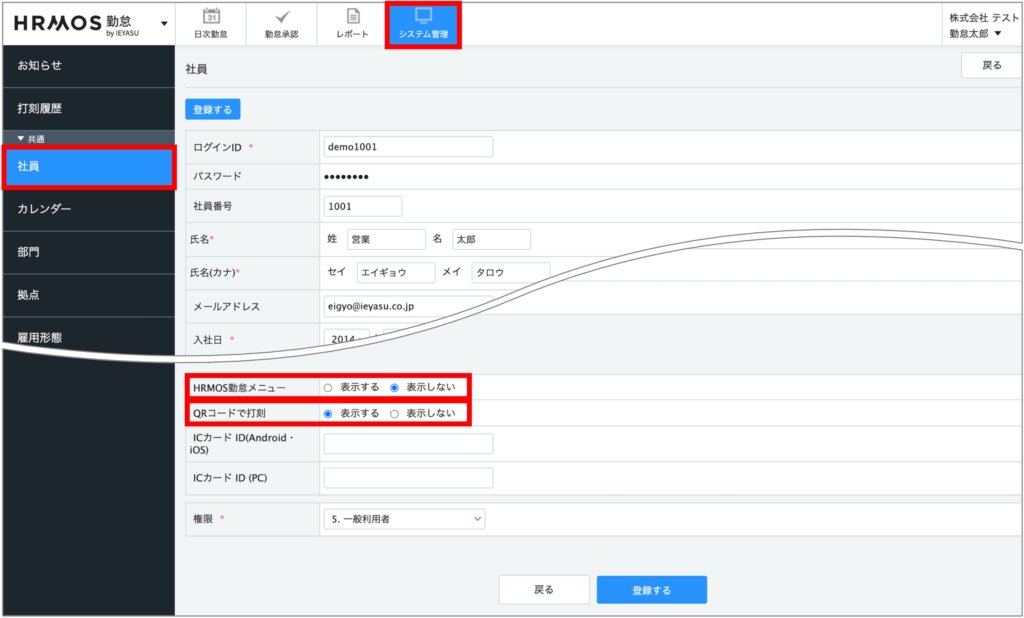The height and width of the screenshot is (618, 1024).
Task: Choose 表示する for QRコードで打刻
Action: tap(327, 413)
